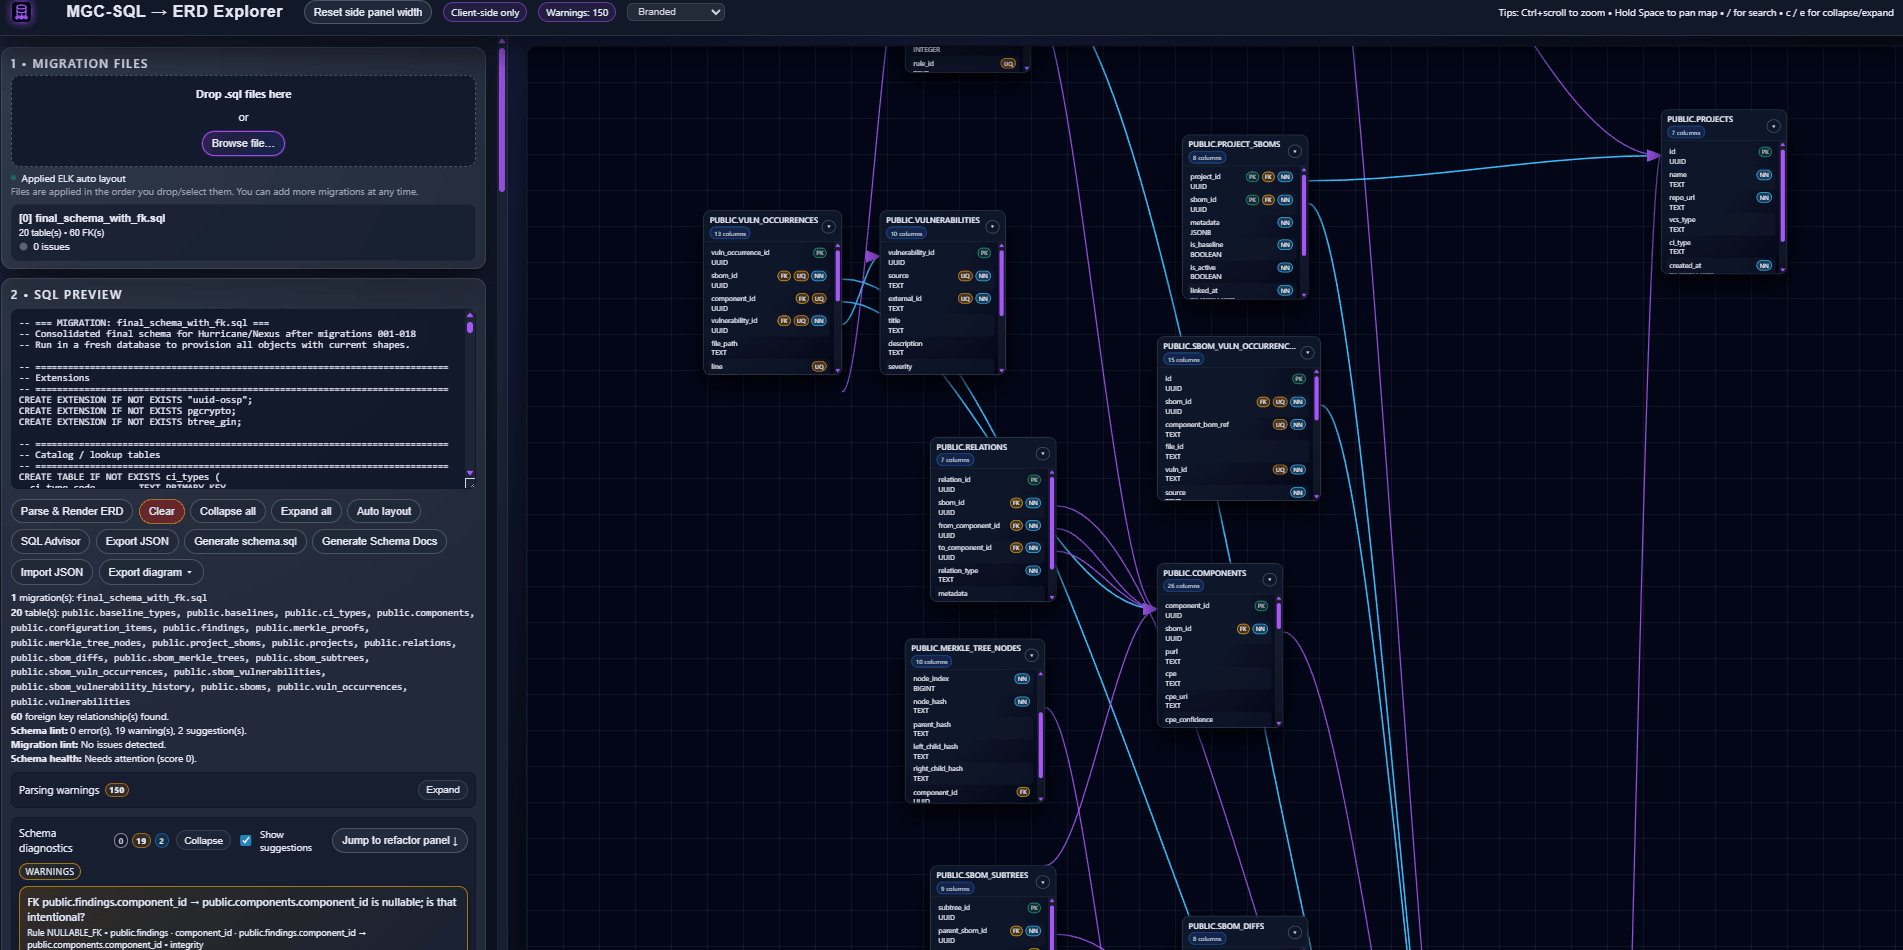Click the NN badge on vulnerabilities external_id row
This screenshot has width=1903, height=950.
983,299
